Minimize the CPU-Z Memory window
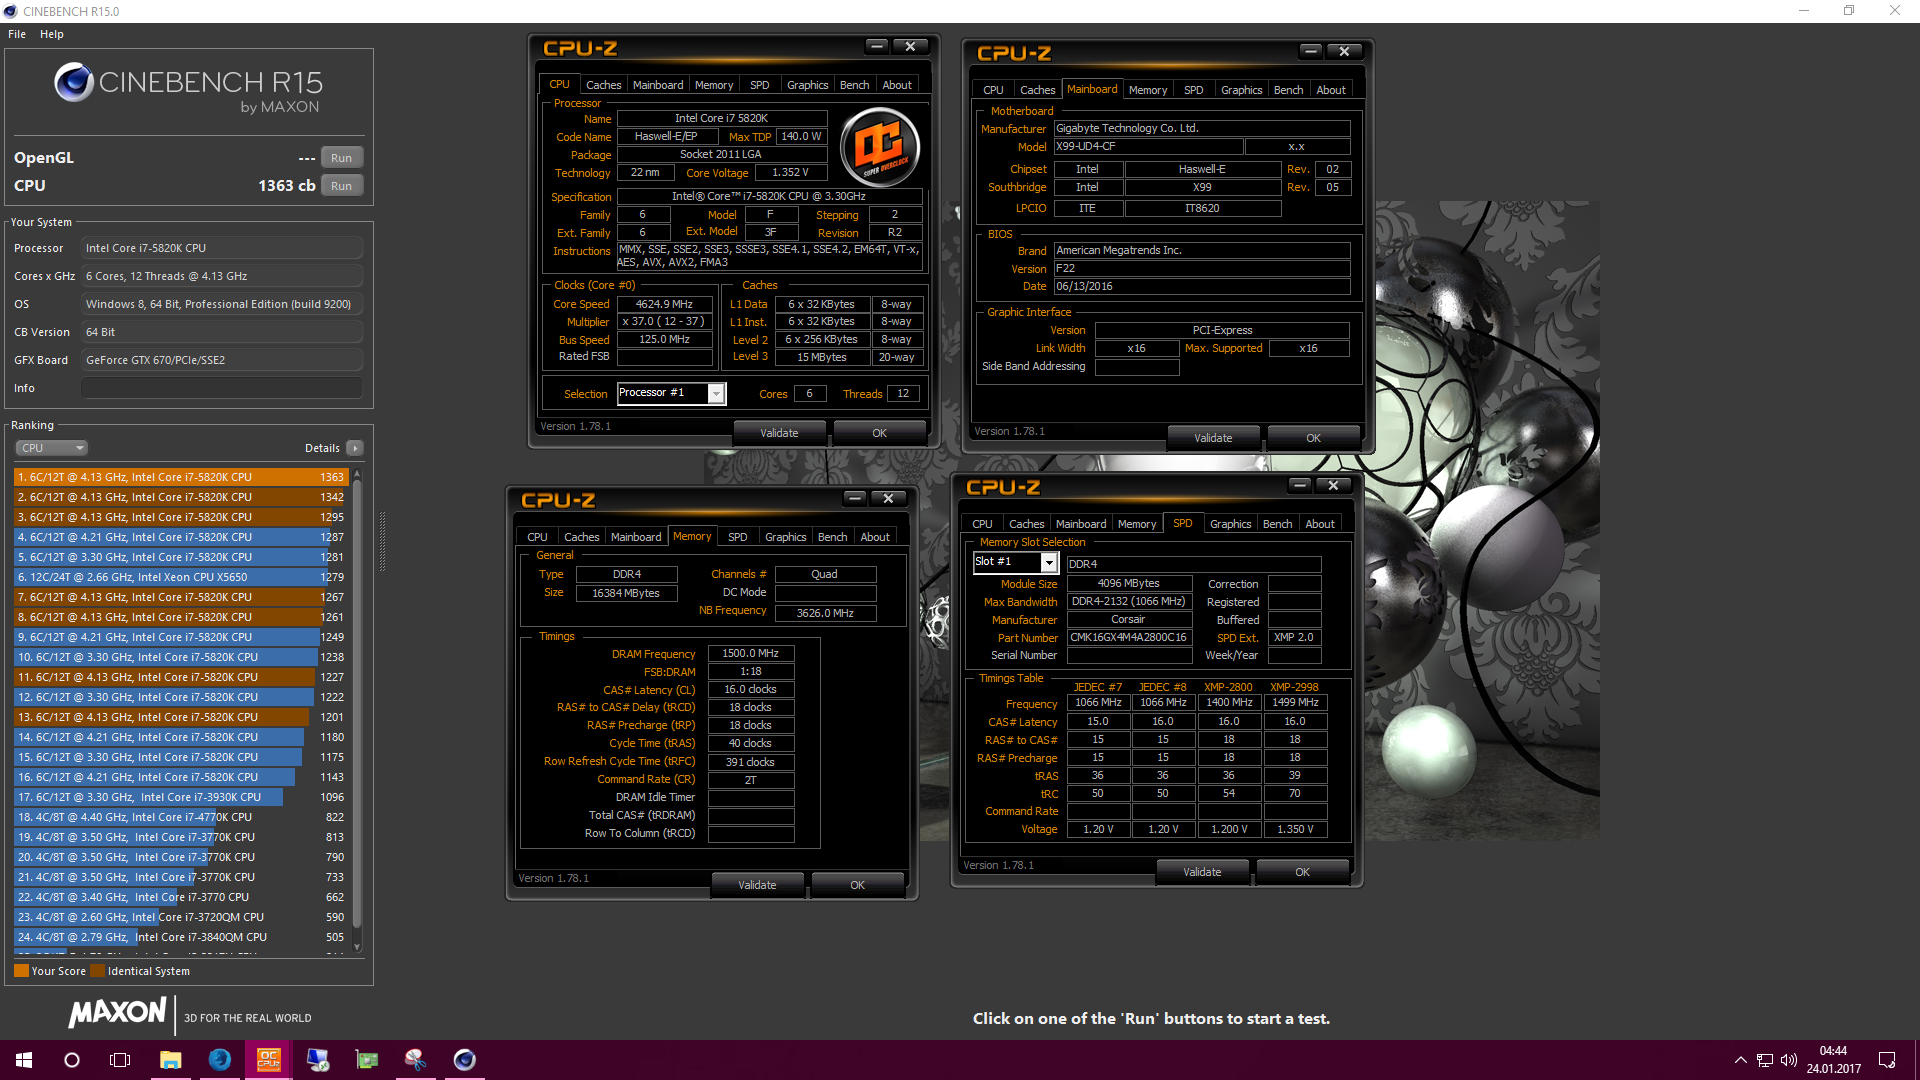The image size is (1920, 1080). (x=855, y=498)
